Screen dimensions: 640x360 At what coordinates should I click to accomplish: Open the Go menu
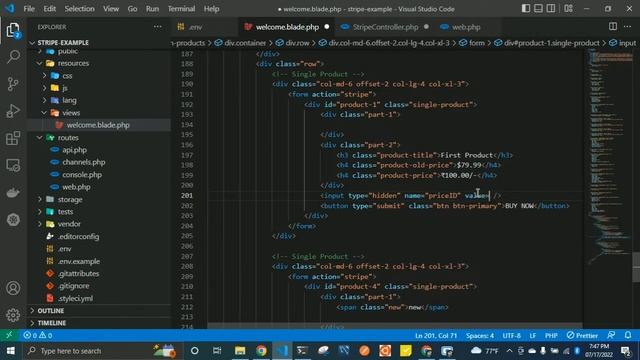[132, 9]
